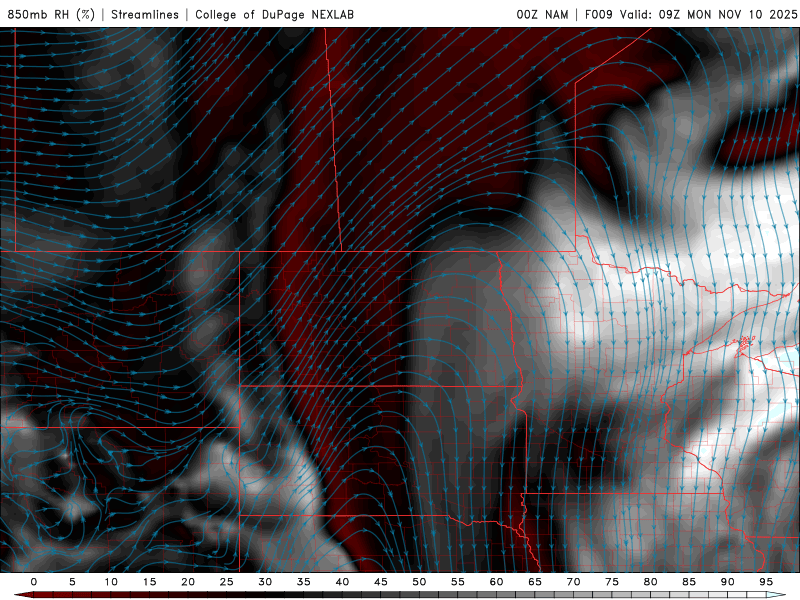Select the "20" scale label
The width and height of the screenshot is (800, 600).
point(188,582)
